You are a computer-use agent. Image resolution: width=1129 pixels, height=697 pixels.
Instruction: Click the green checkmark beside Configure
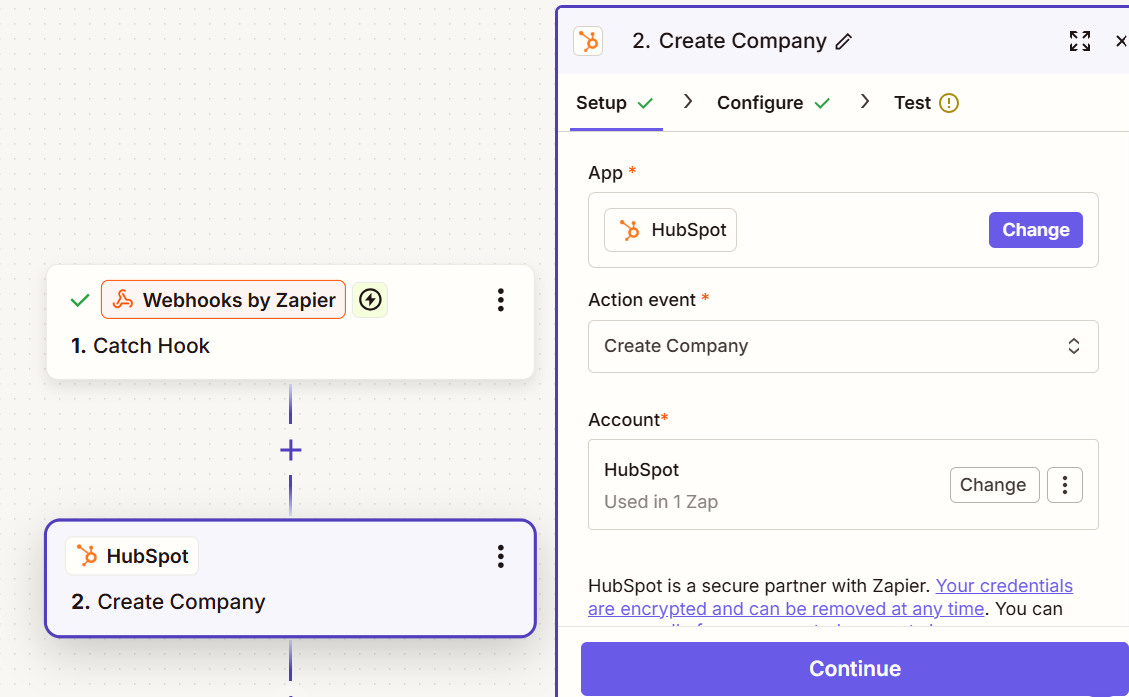pyautogui.click(x=822, y=104)
